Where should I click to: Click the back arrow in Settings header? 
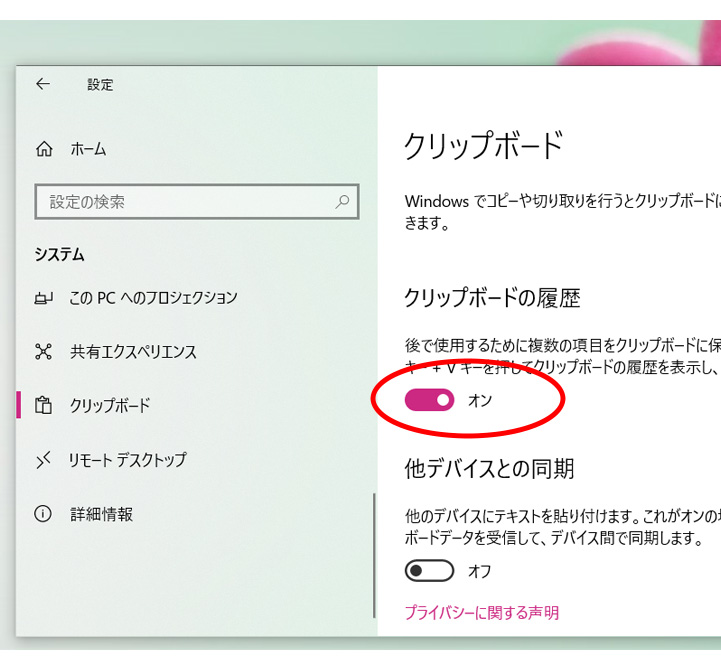coord(42,85)
